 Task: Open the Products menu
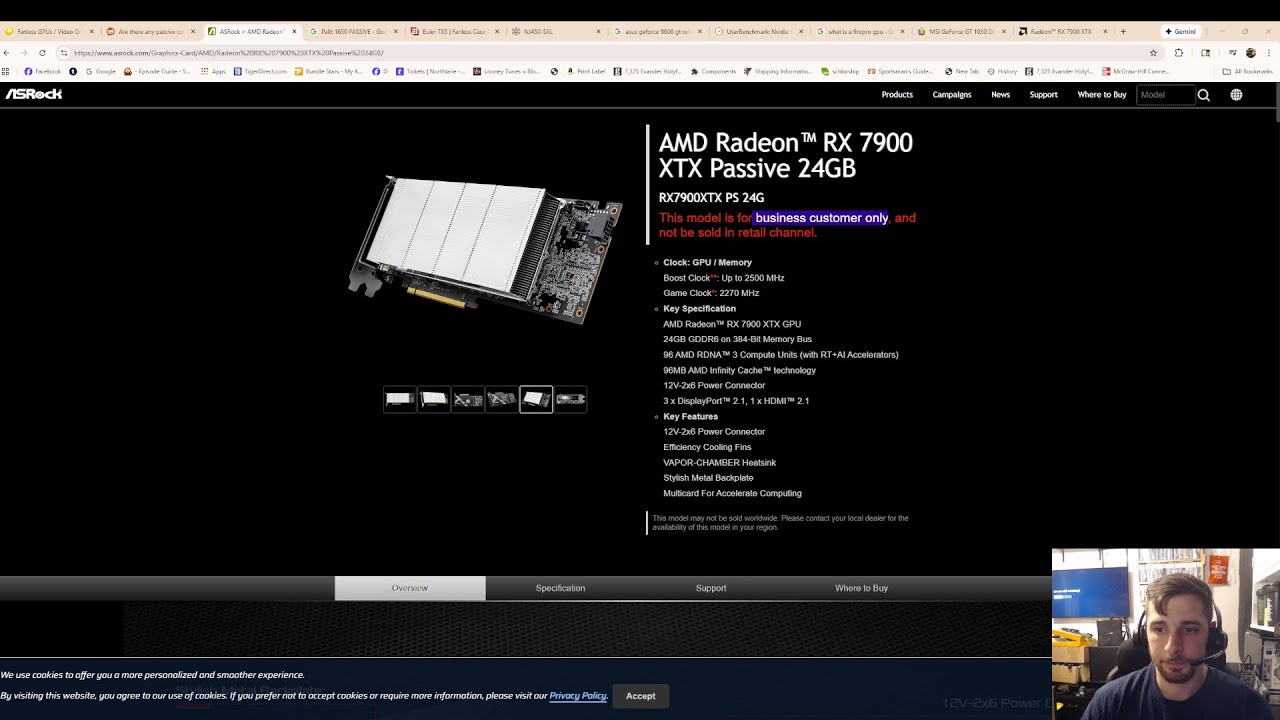[897, 95]
